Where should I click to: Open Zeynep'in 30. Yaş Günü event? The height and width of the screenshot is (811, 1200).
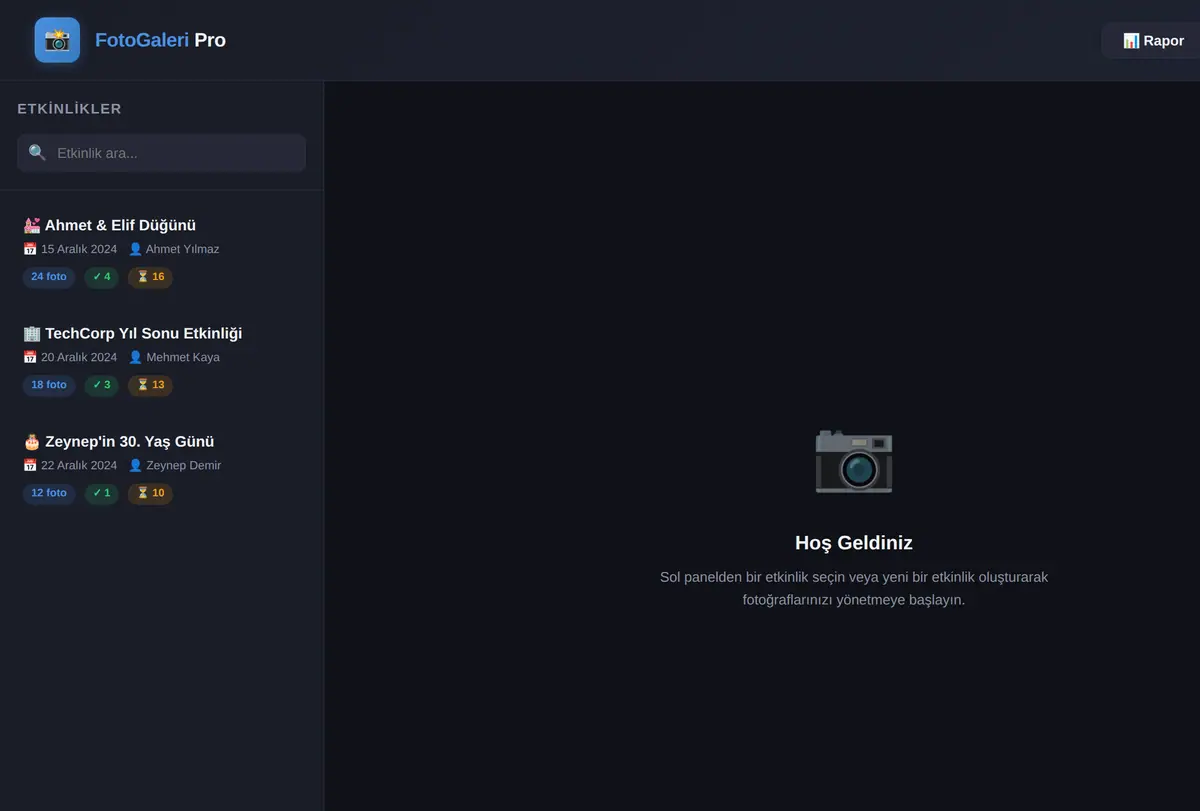[x=161, y=467]
